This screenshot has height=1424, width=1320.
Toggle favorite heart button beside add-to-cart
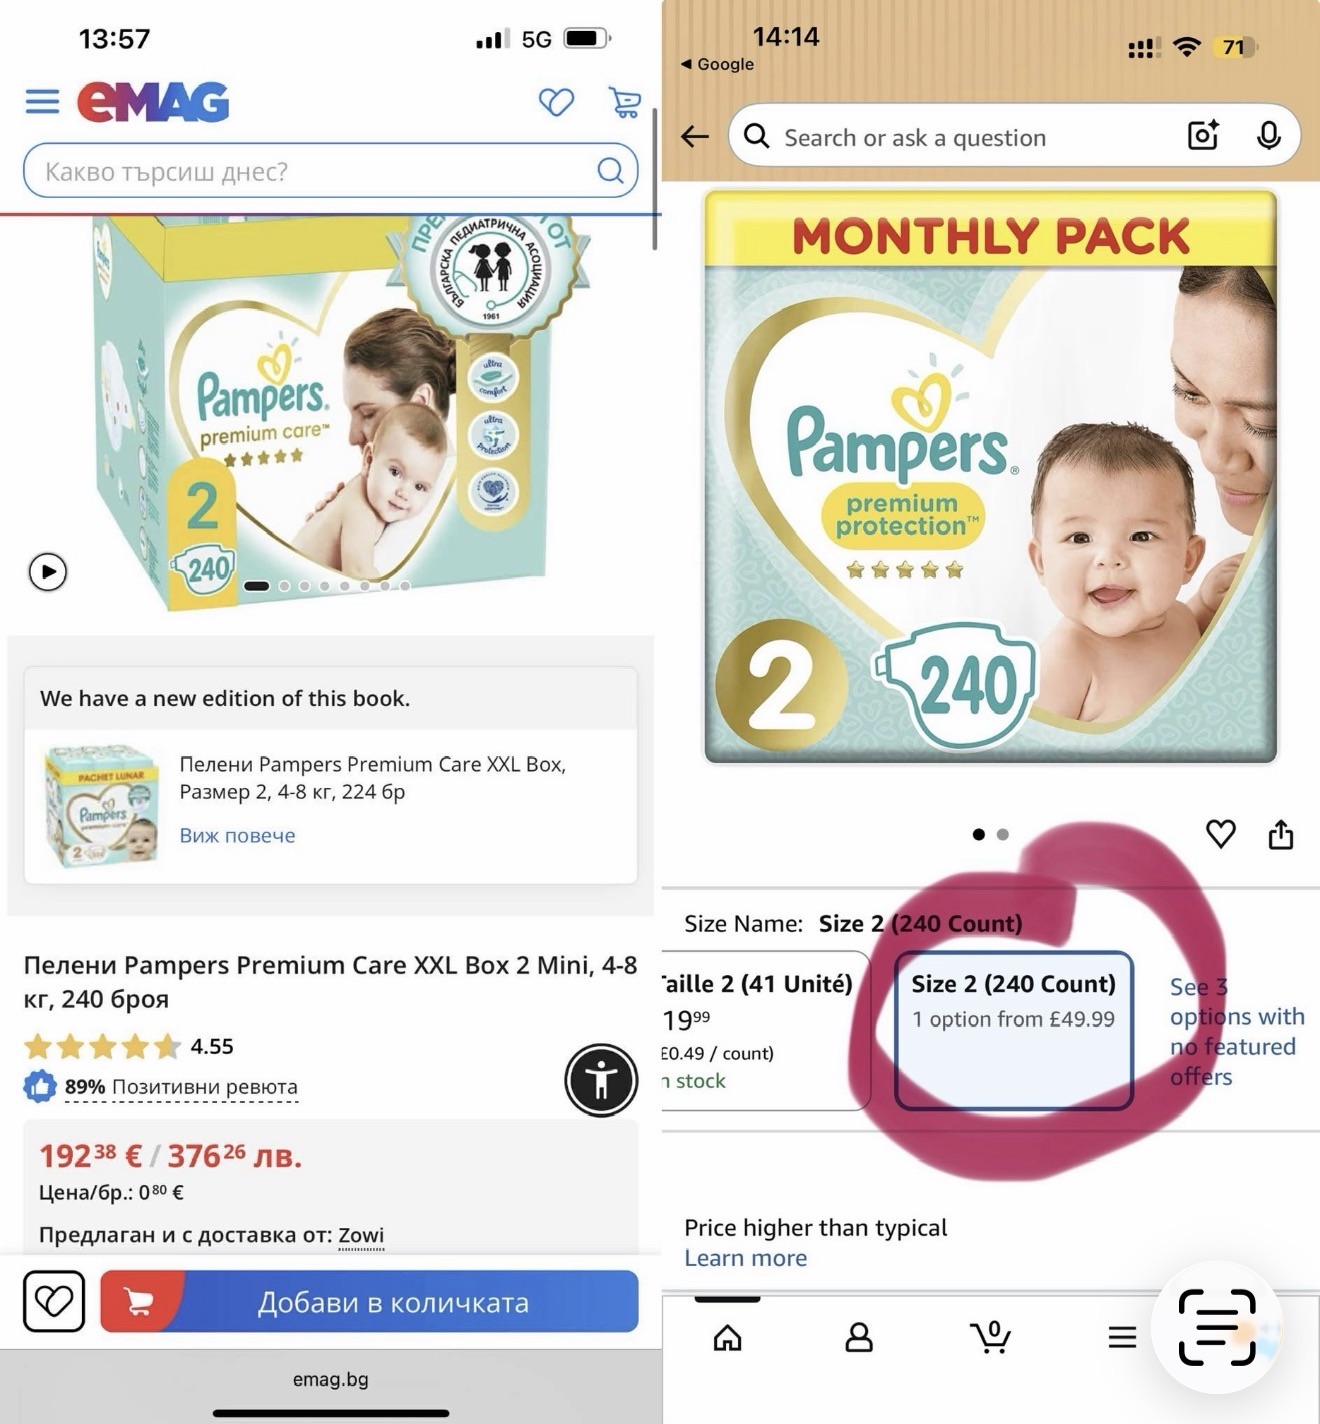(54, 1301)
